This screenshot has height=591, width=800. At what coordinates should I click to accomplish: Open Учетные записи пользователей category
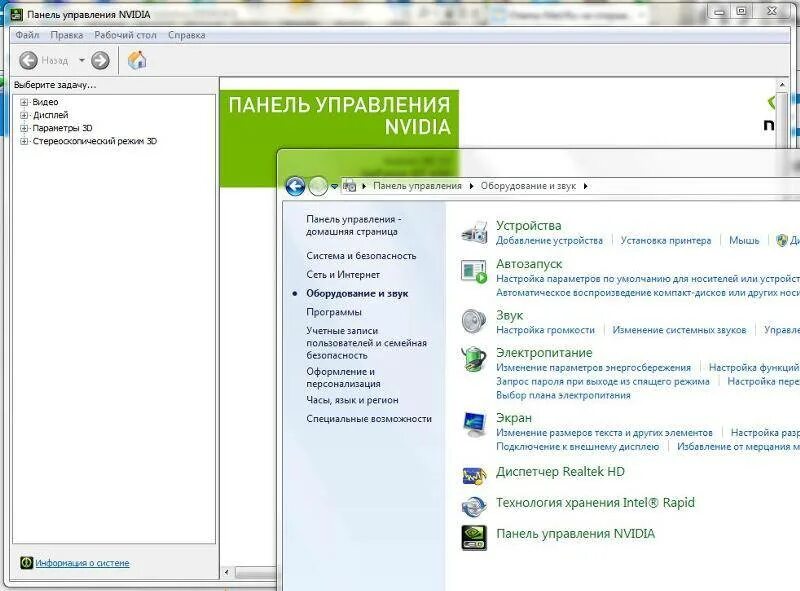(x=366, y=343)
